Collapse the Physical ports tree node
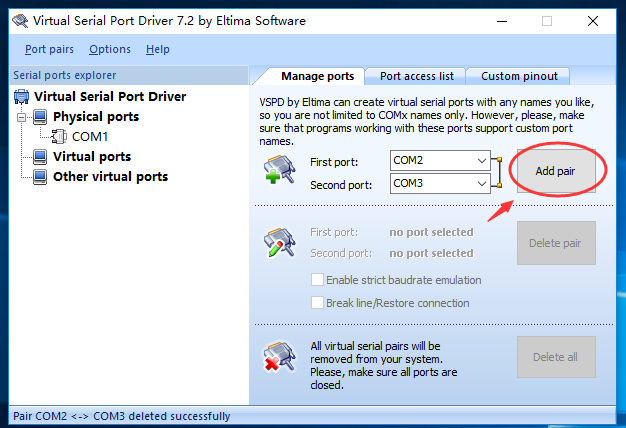 [x=22, y=117]
